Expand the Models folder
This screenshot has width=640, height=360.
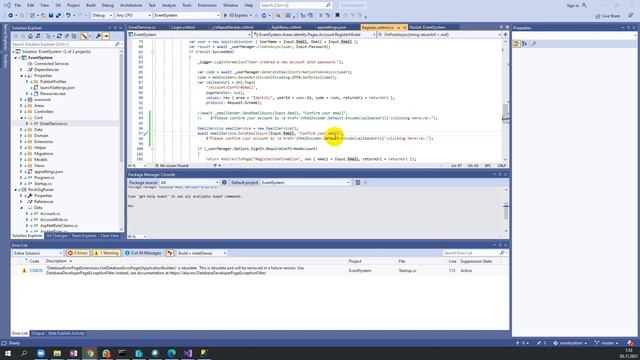tap(21, 160)
